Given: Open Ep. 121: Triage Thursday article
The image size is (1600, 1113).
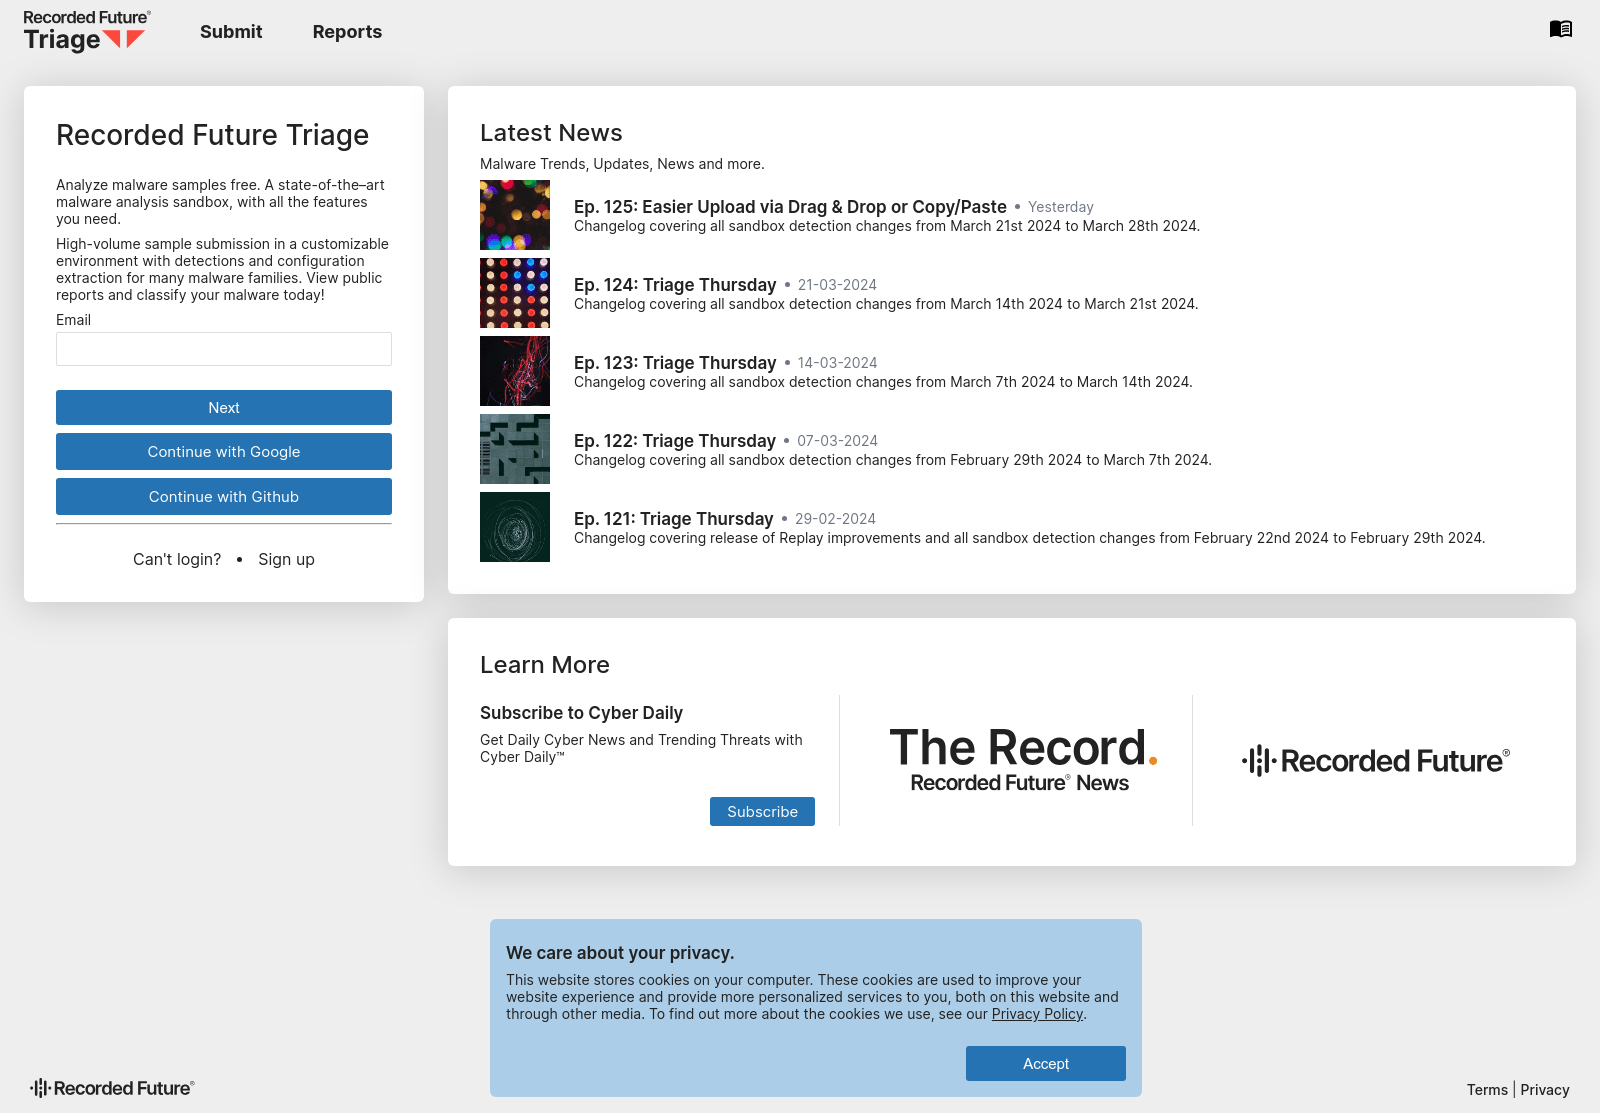Looking at the screenshot, I should pyautogui.click(x=673, y=519).
